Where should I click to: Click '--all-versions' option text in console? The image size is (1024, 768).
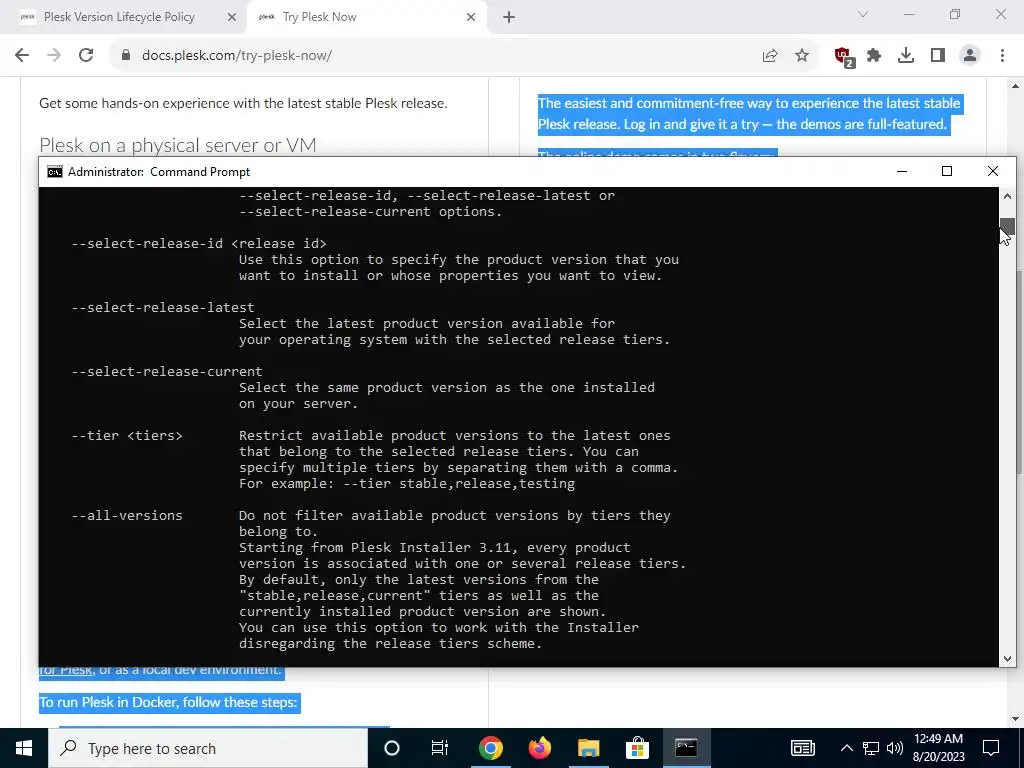pyautogui.click(x=127, y=516)
